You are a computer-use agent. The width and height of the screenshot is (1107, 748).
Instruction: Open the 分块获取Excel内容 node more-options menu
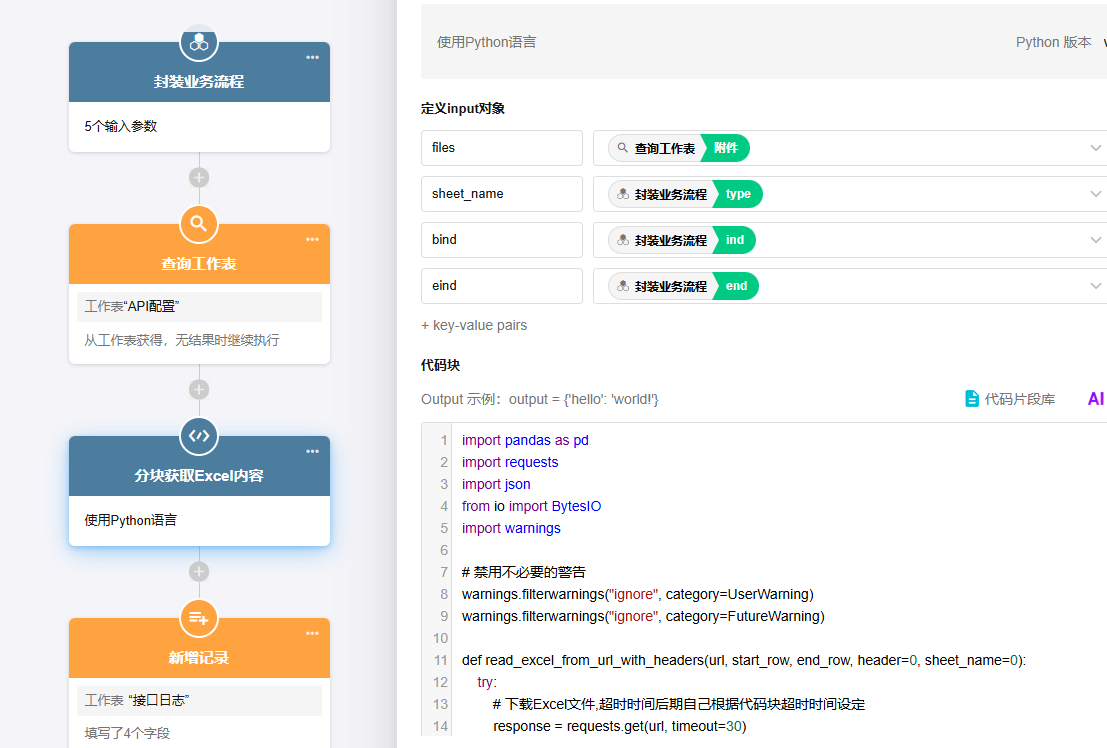(x=313, y=452)
